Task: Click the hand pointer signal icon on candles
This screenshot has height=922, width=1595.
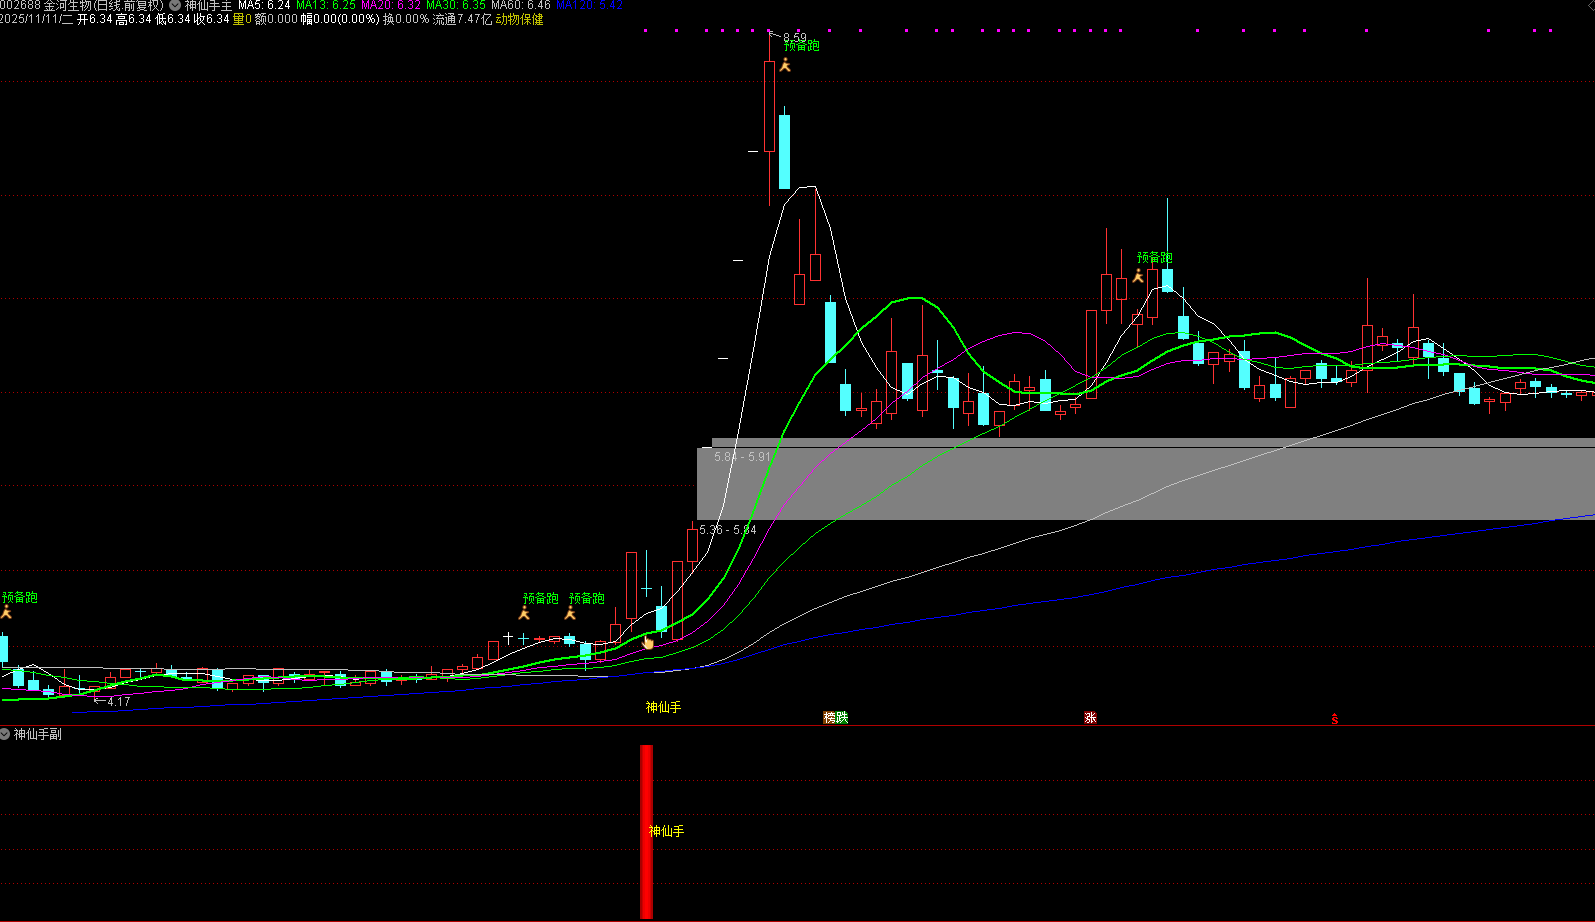Action: (648, 643)
